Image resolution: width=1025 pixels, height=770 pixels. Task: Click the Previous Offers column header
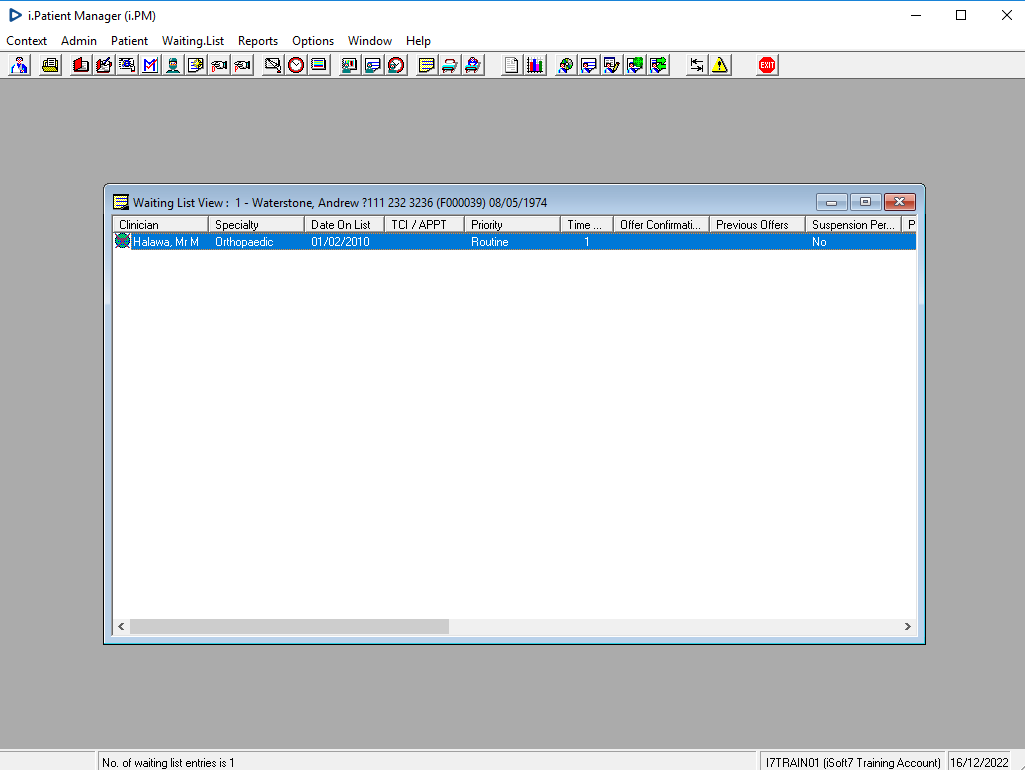[757, 225]
